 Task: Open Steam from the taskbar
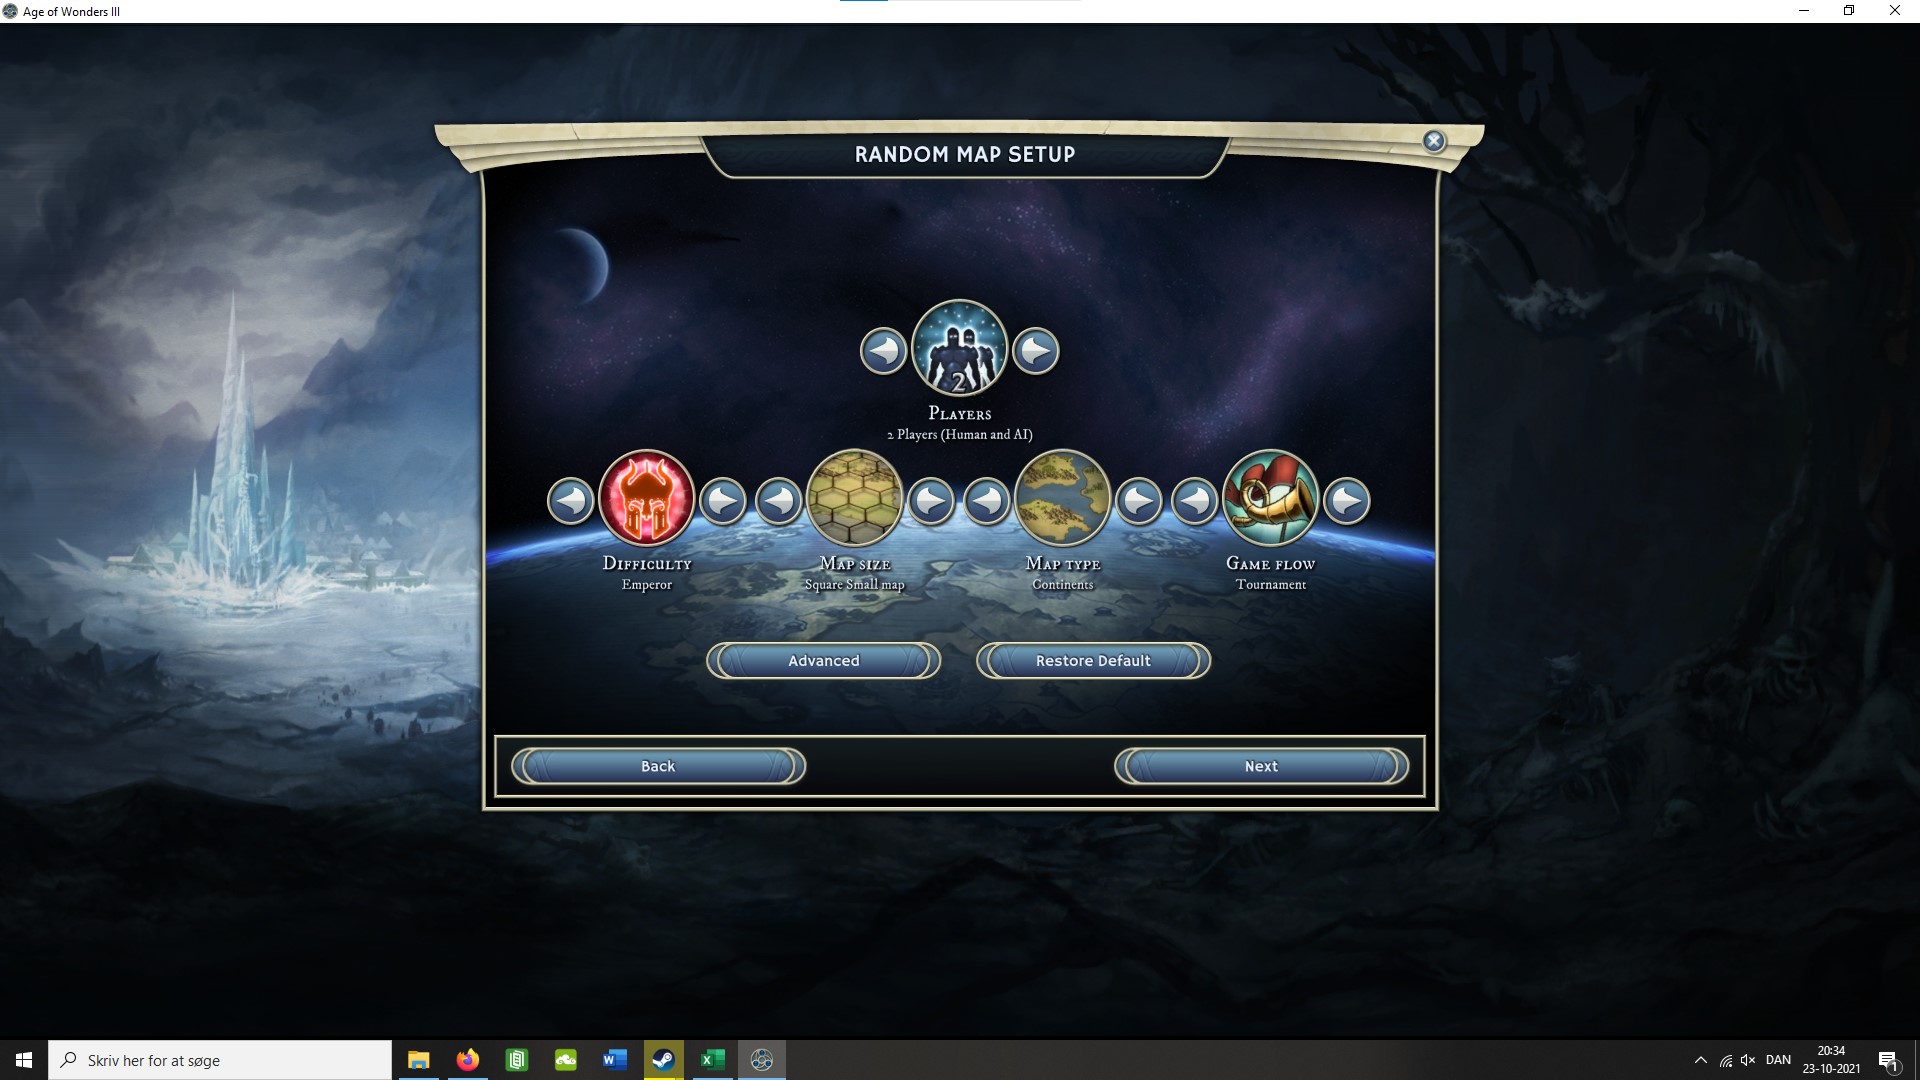pos(663,1060)
